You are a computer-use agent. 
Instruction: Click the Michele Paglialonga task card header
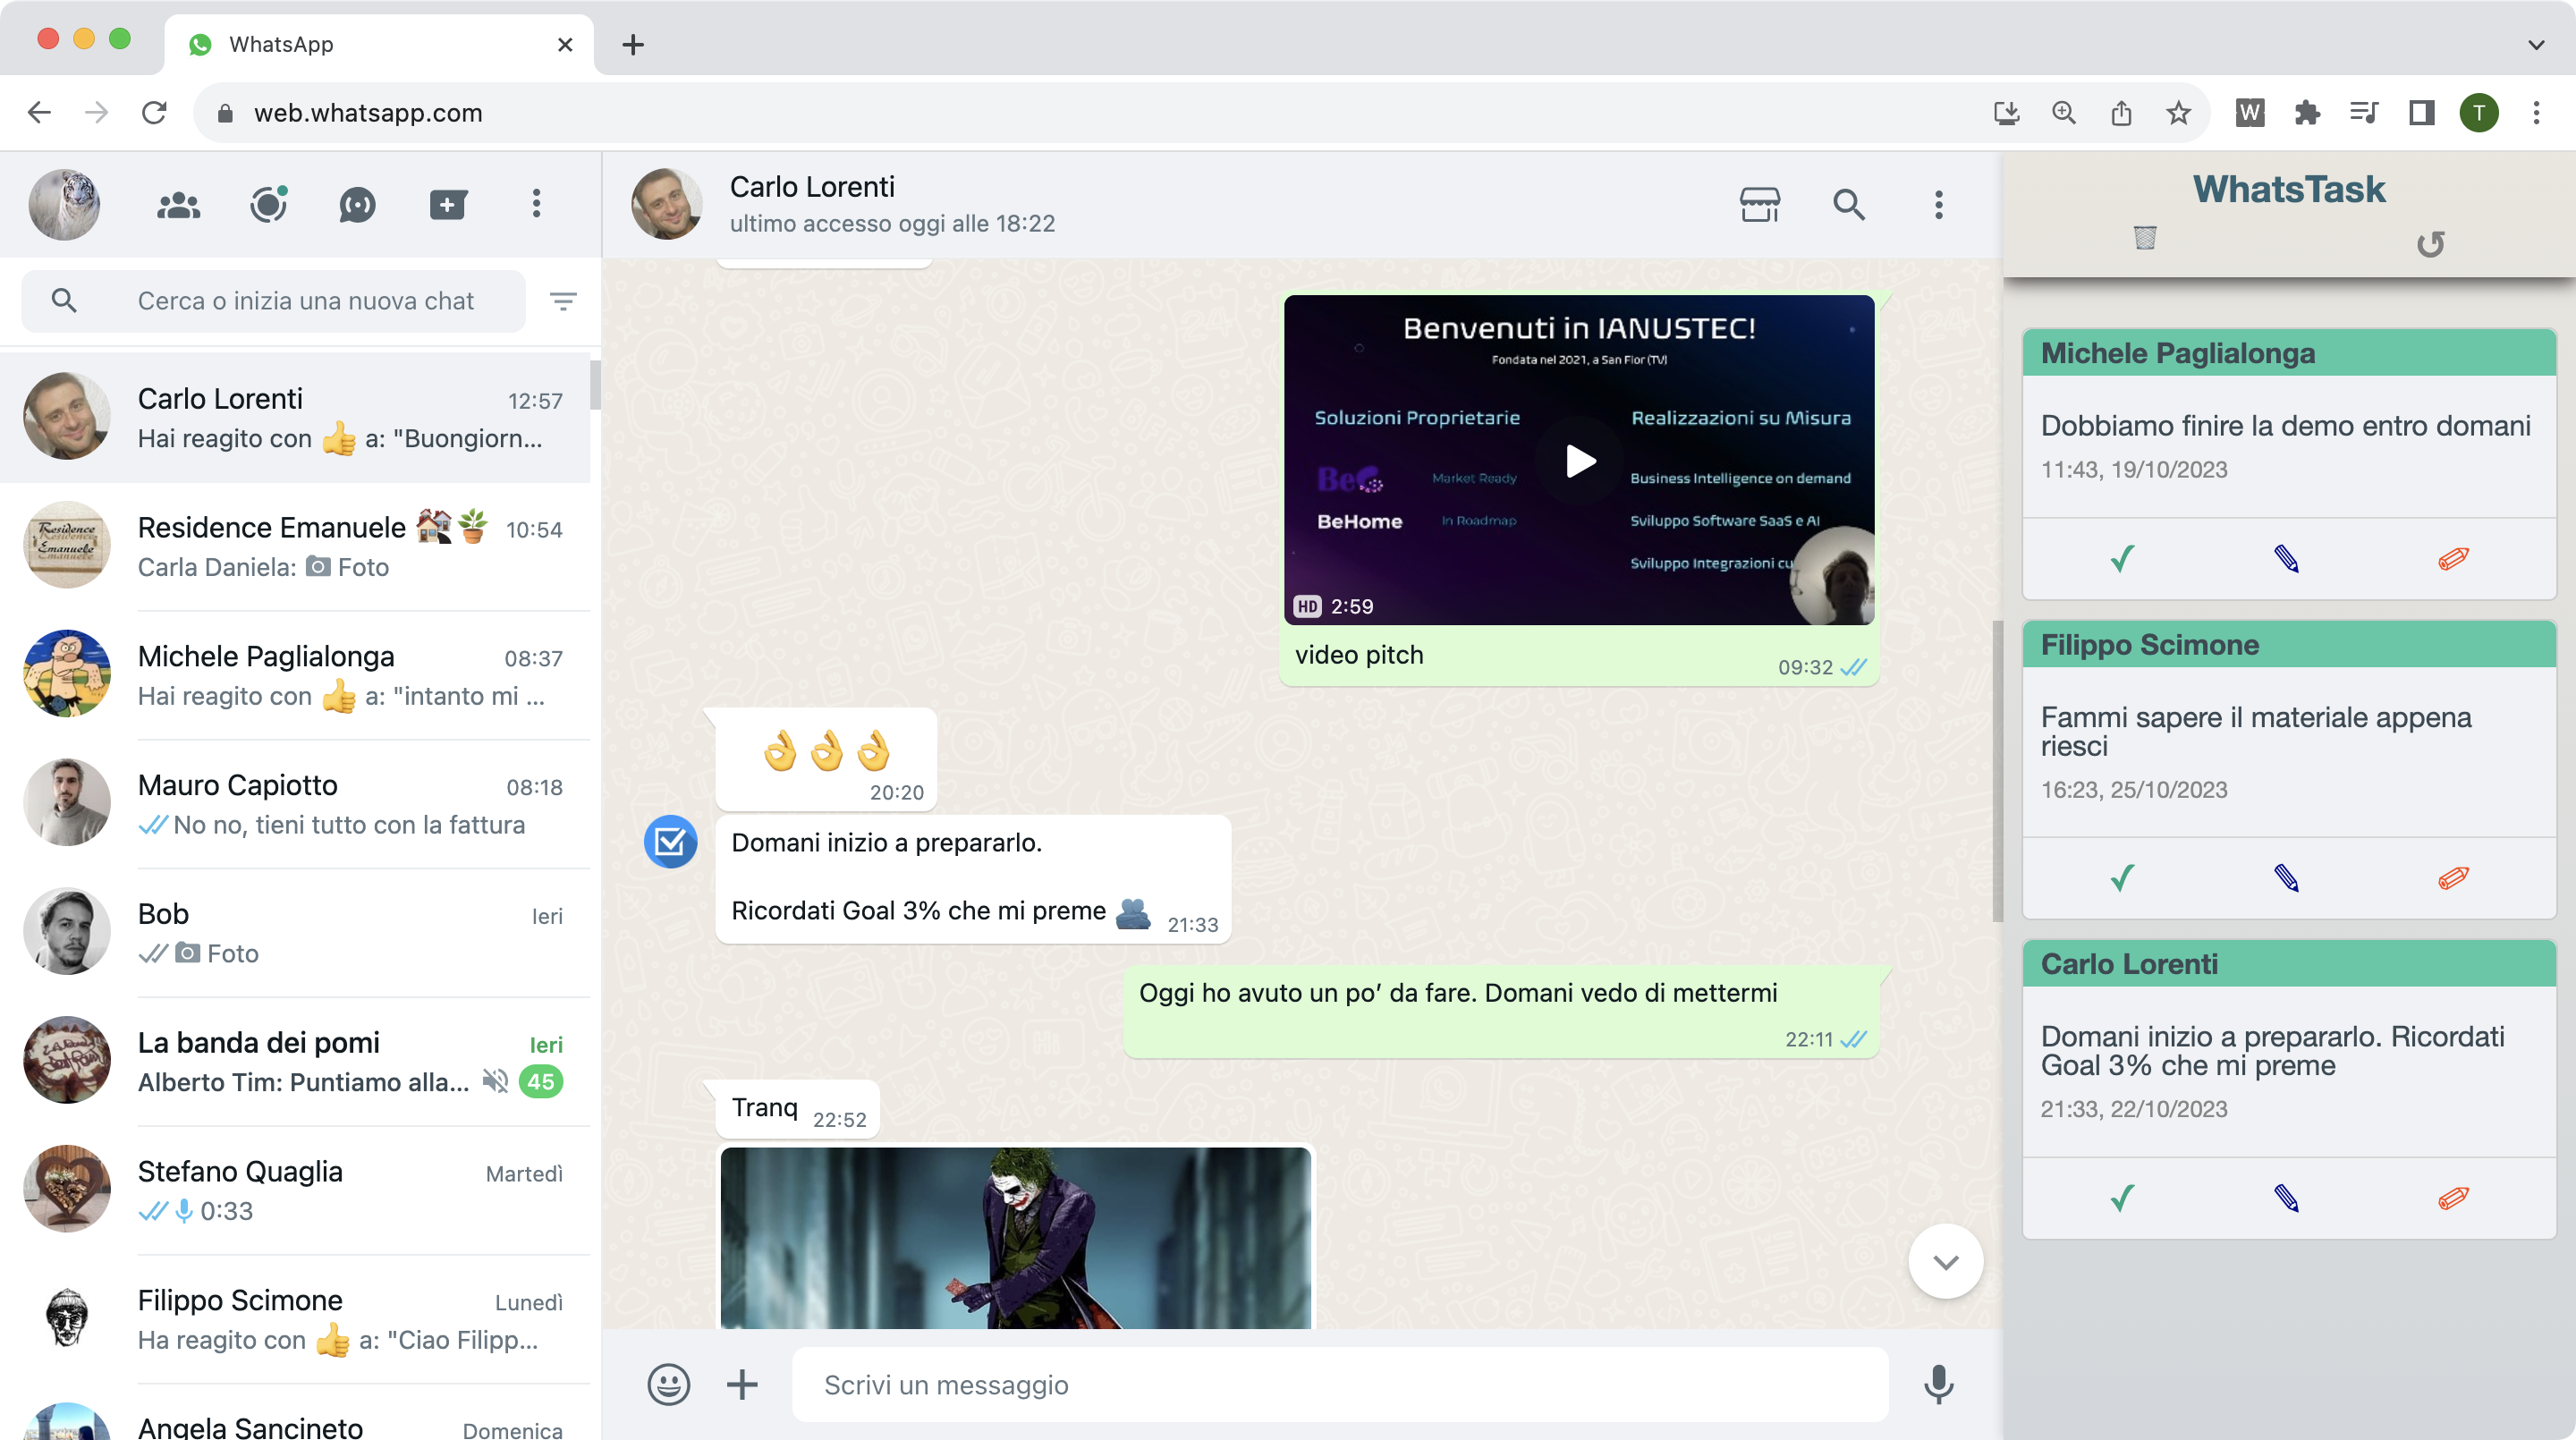[x=2289, y=353]
